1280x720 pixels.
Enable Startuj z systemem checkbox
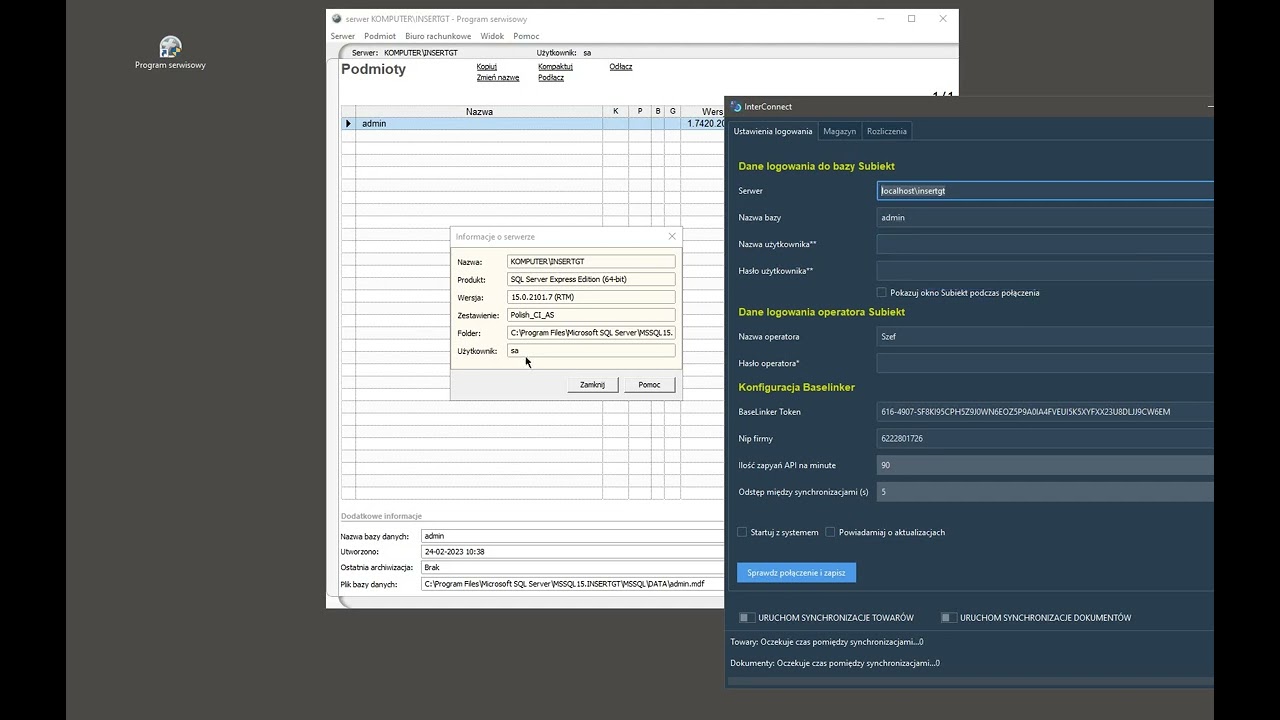(x=742, y=532)
